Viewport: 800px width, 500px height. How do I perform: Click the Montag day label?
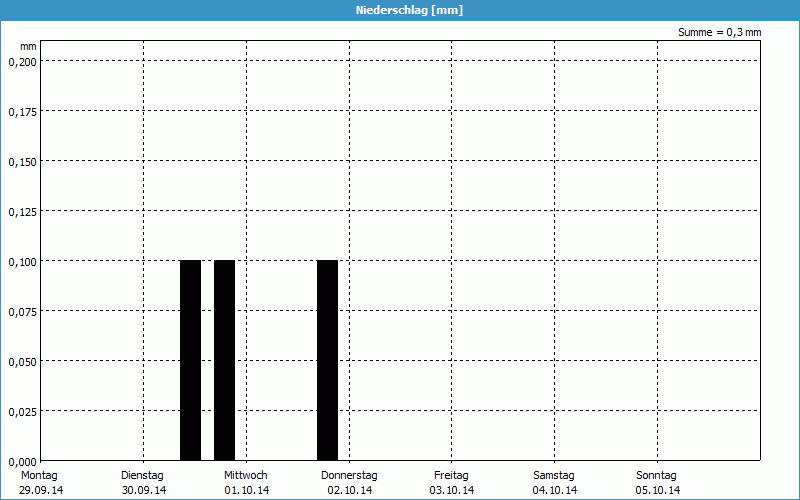tap(39, 476)
